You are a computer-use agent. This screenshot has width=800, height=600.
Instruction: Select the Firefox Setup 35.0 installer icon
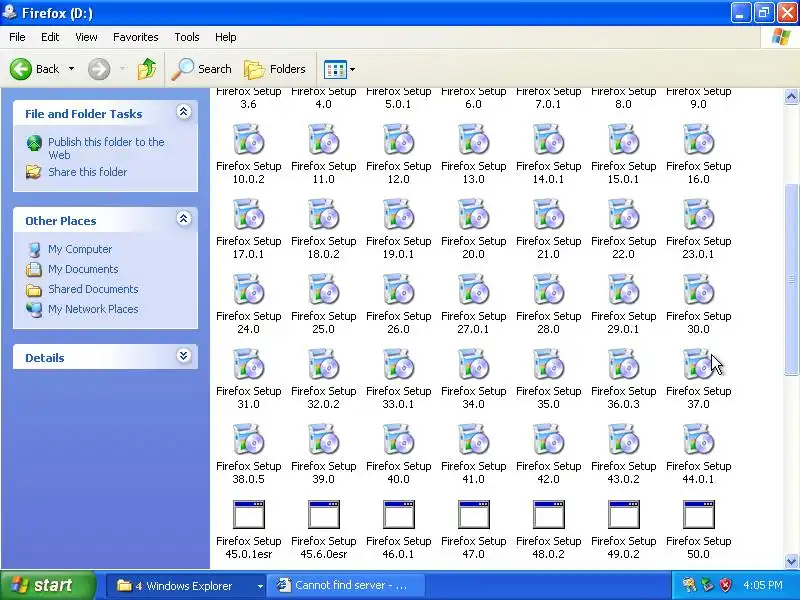click(x=548, y=364)
